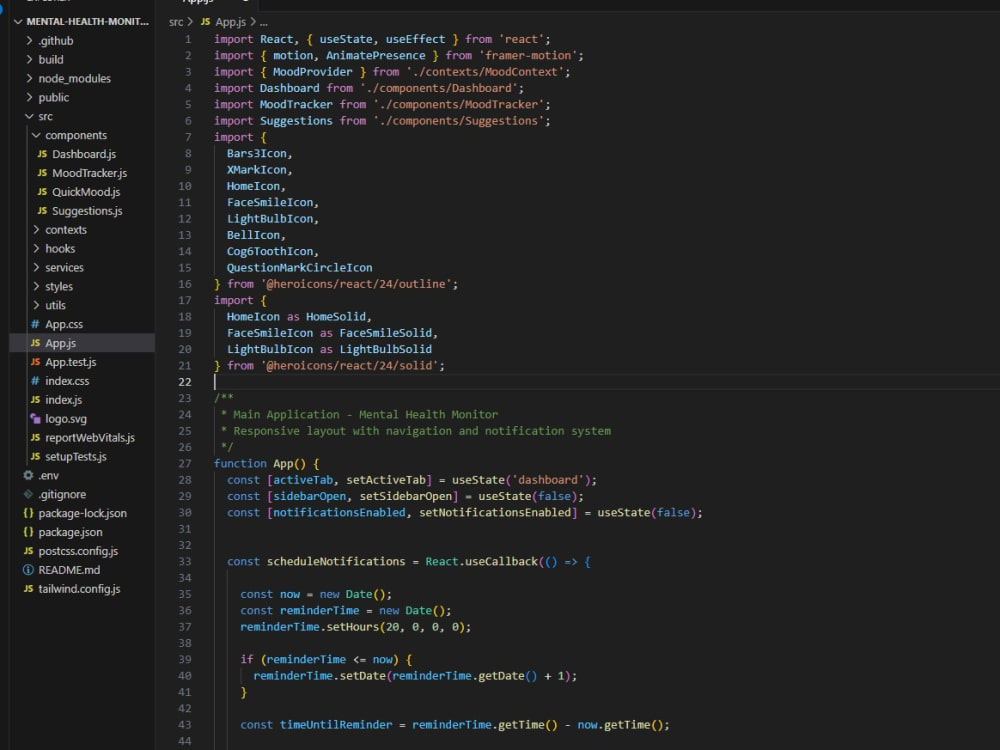Image resolution: width=1000 pixels, height=750 pixels.
Task: Open tailwind.config.js file
Action: point(79,589)
